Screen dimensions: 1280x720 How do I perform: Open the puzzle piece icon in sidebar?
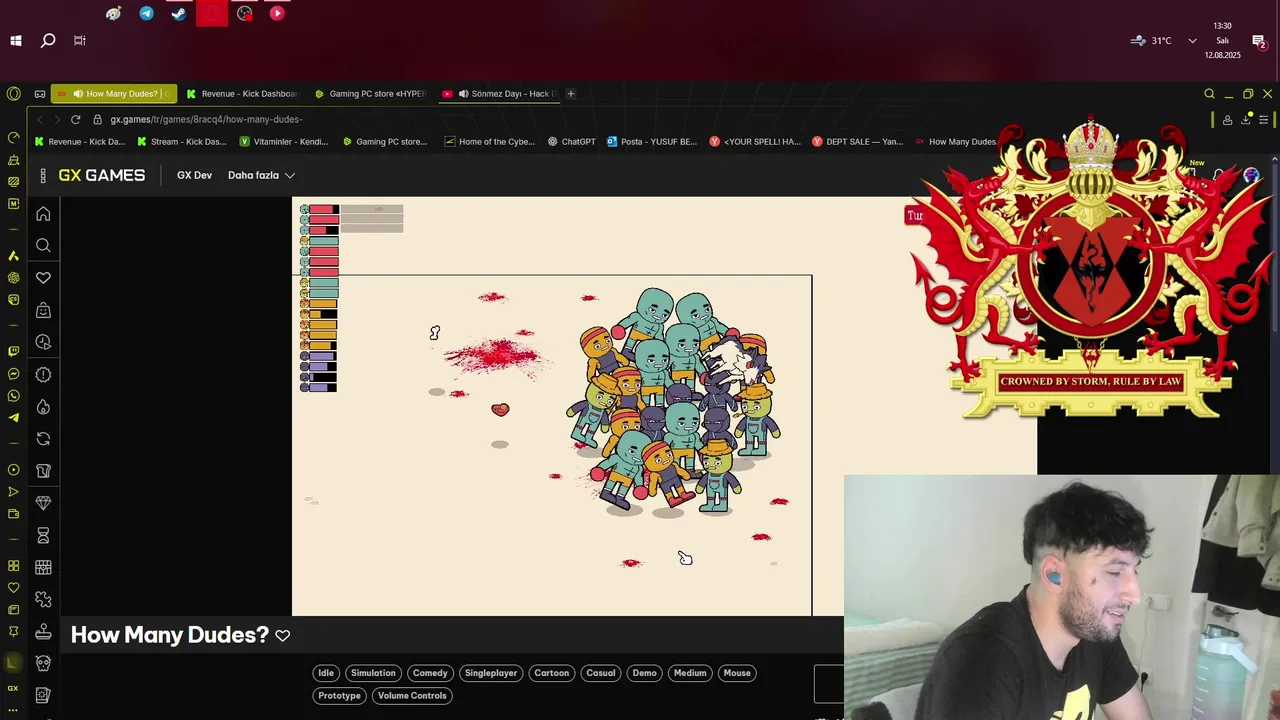tap(43, 599)
